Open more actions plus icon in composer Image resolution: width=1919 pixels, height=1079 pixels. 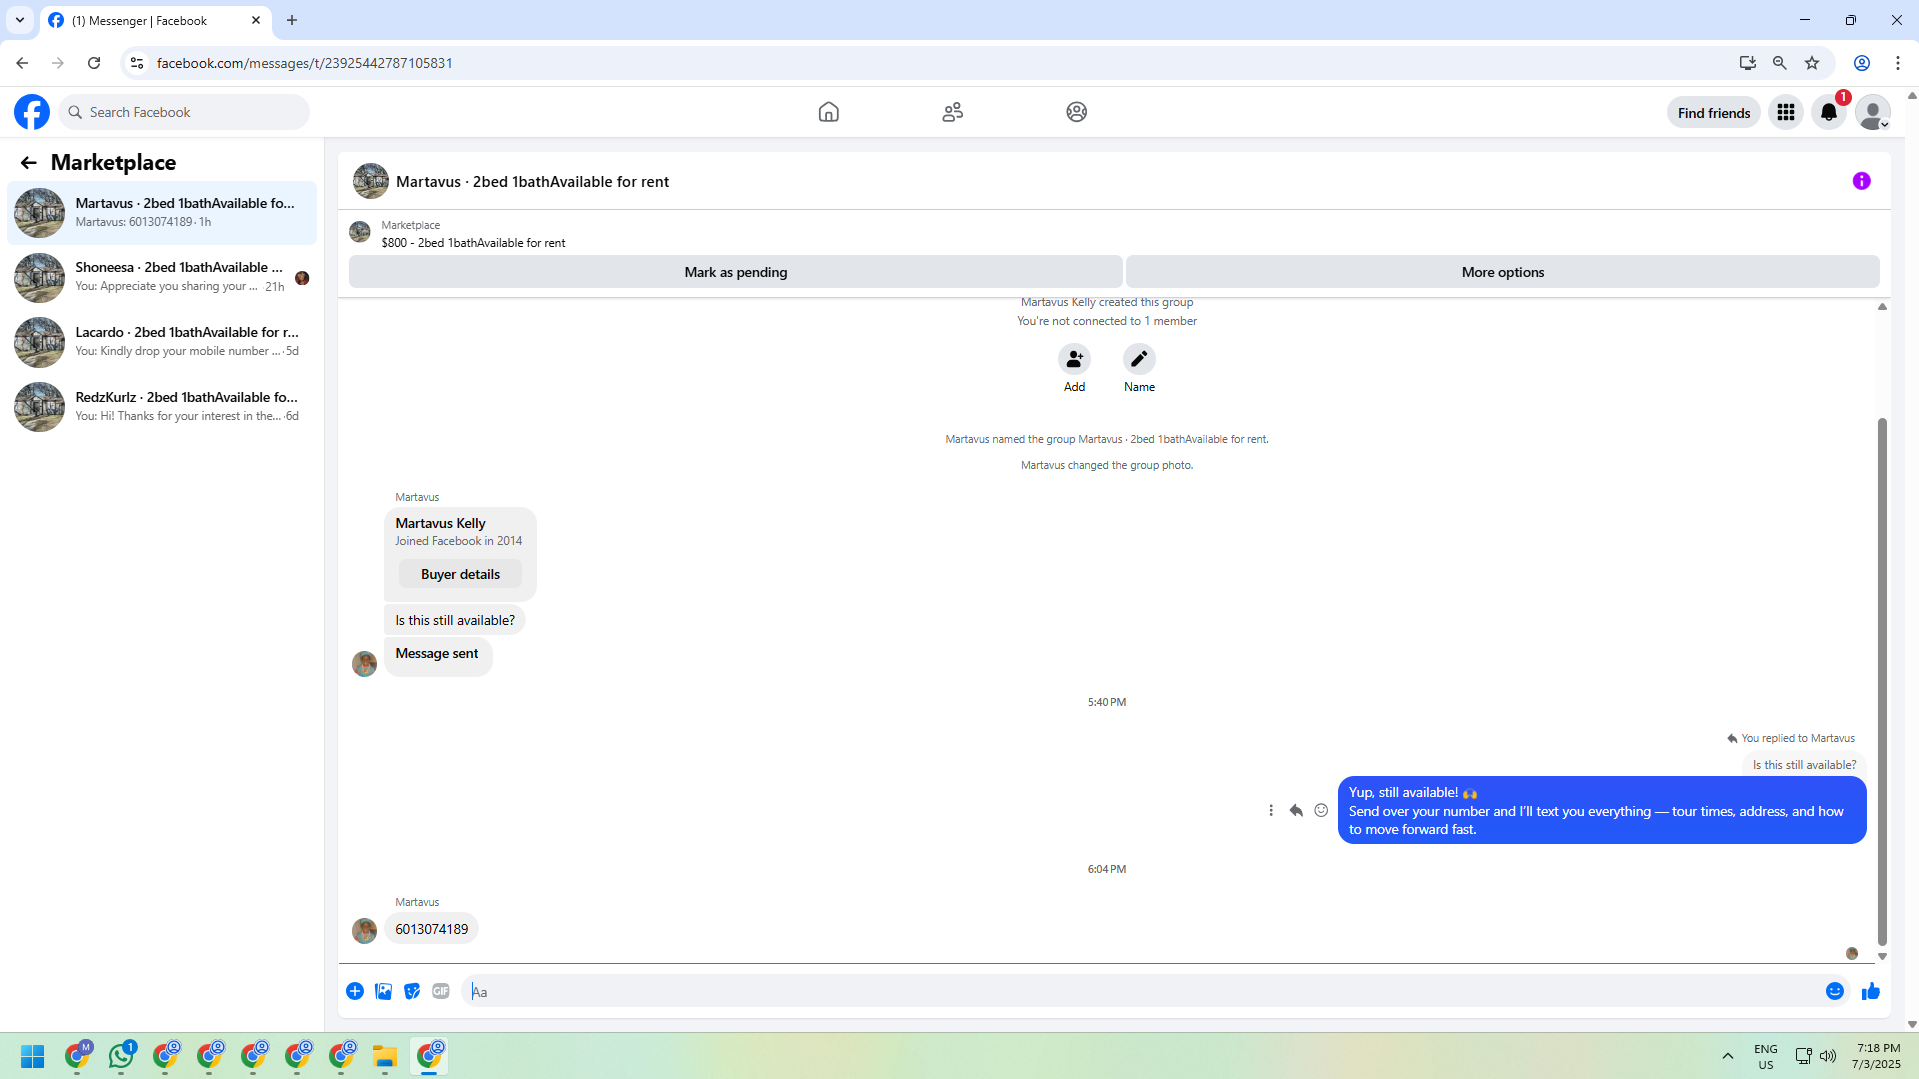coord(355,991)
